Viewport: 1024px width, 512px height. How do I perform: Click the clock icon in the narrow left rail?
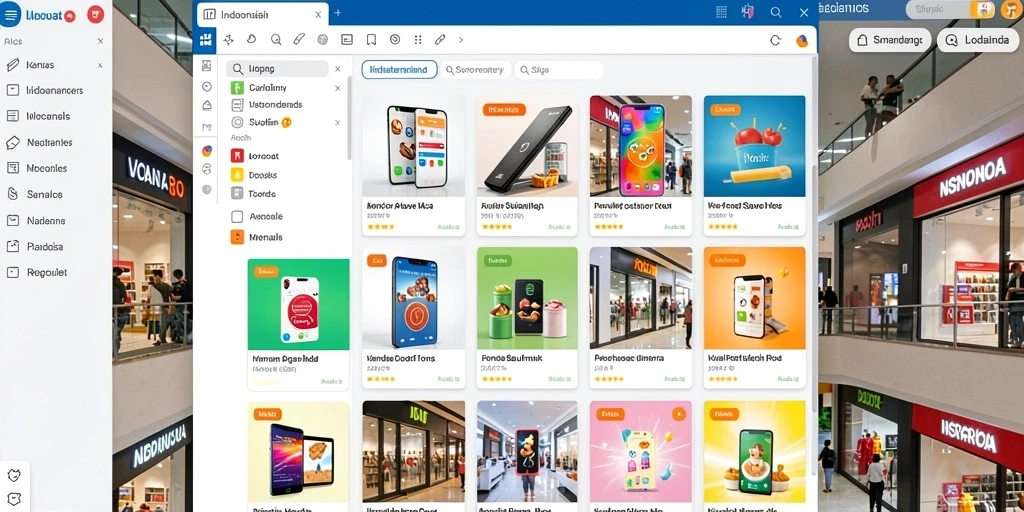(207, 86)
